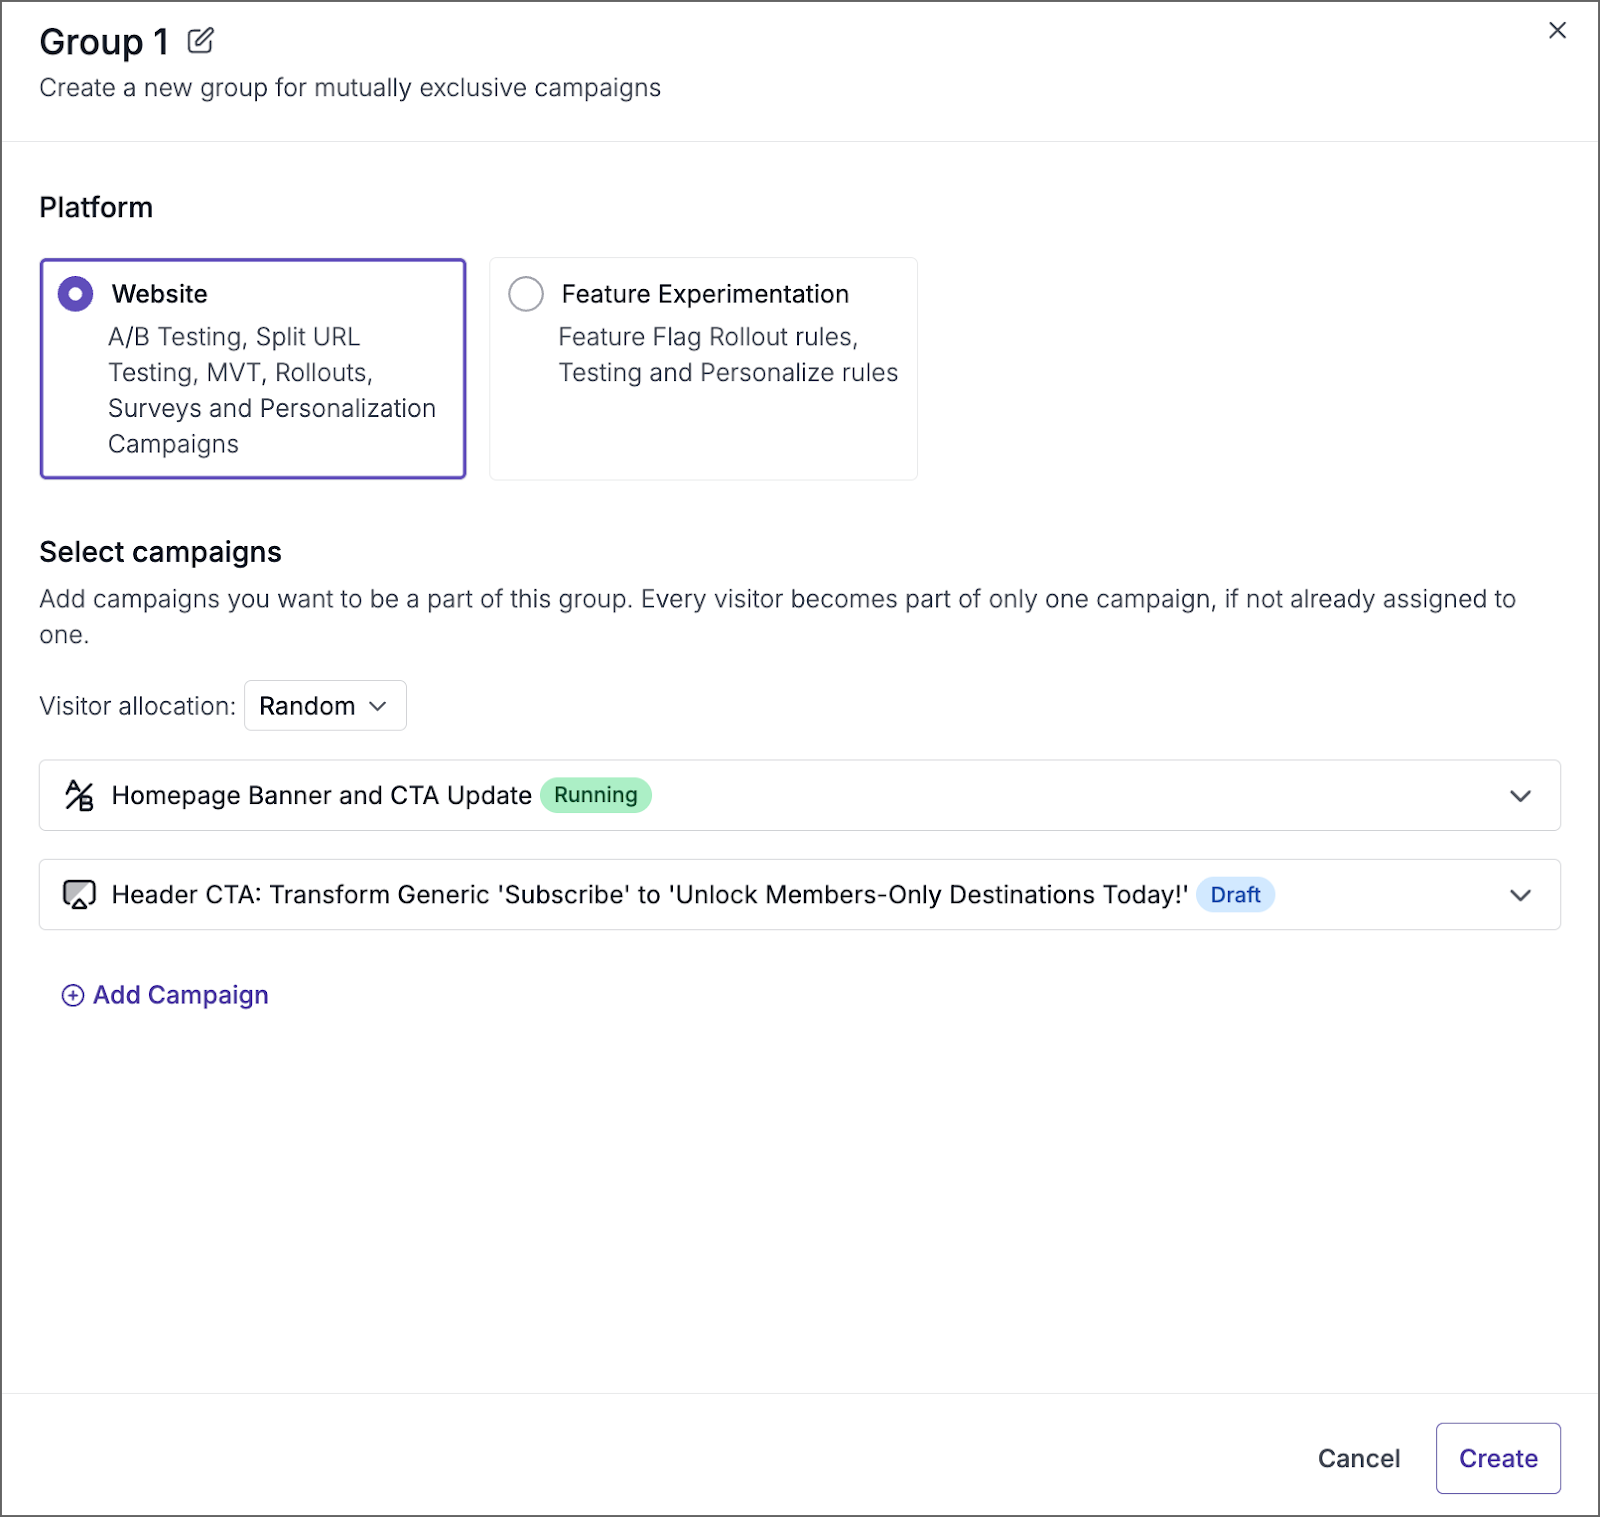The width and height of the screenshot is (1600, 1517).
Task: Select the Website platform radio button
Action: click(x=76, y=294)
